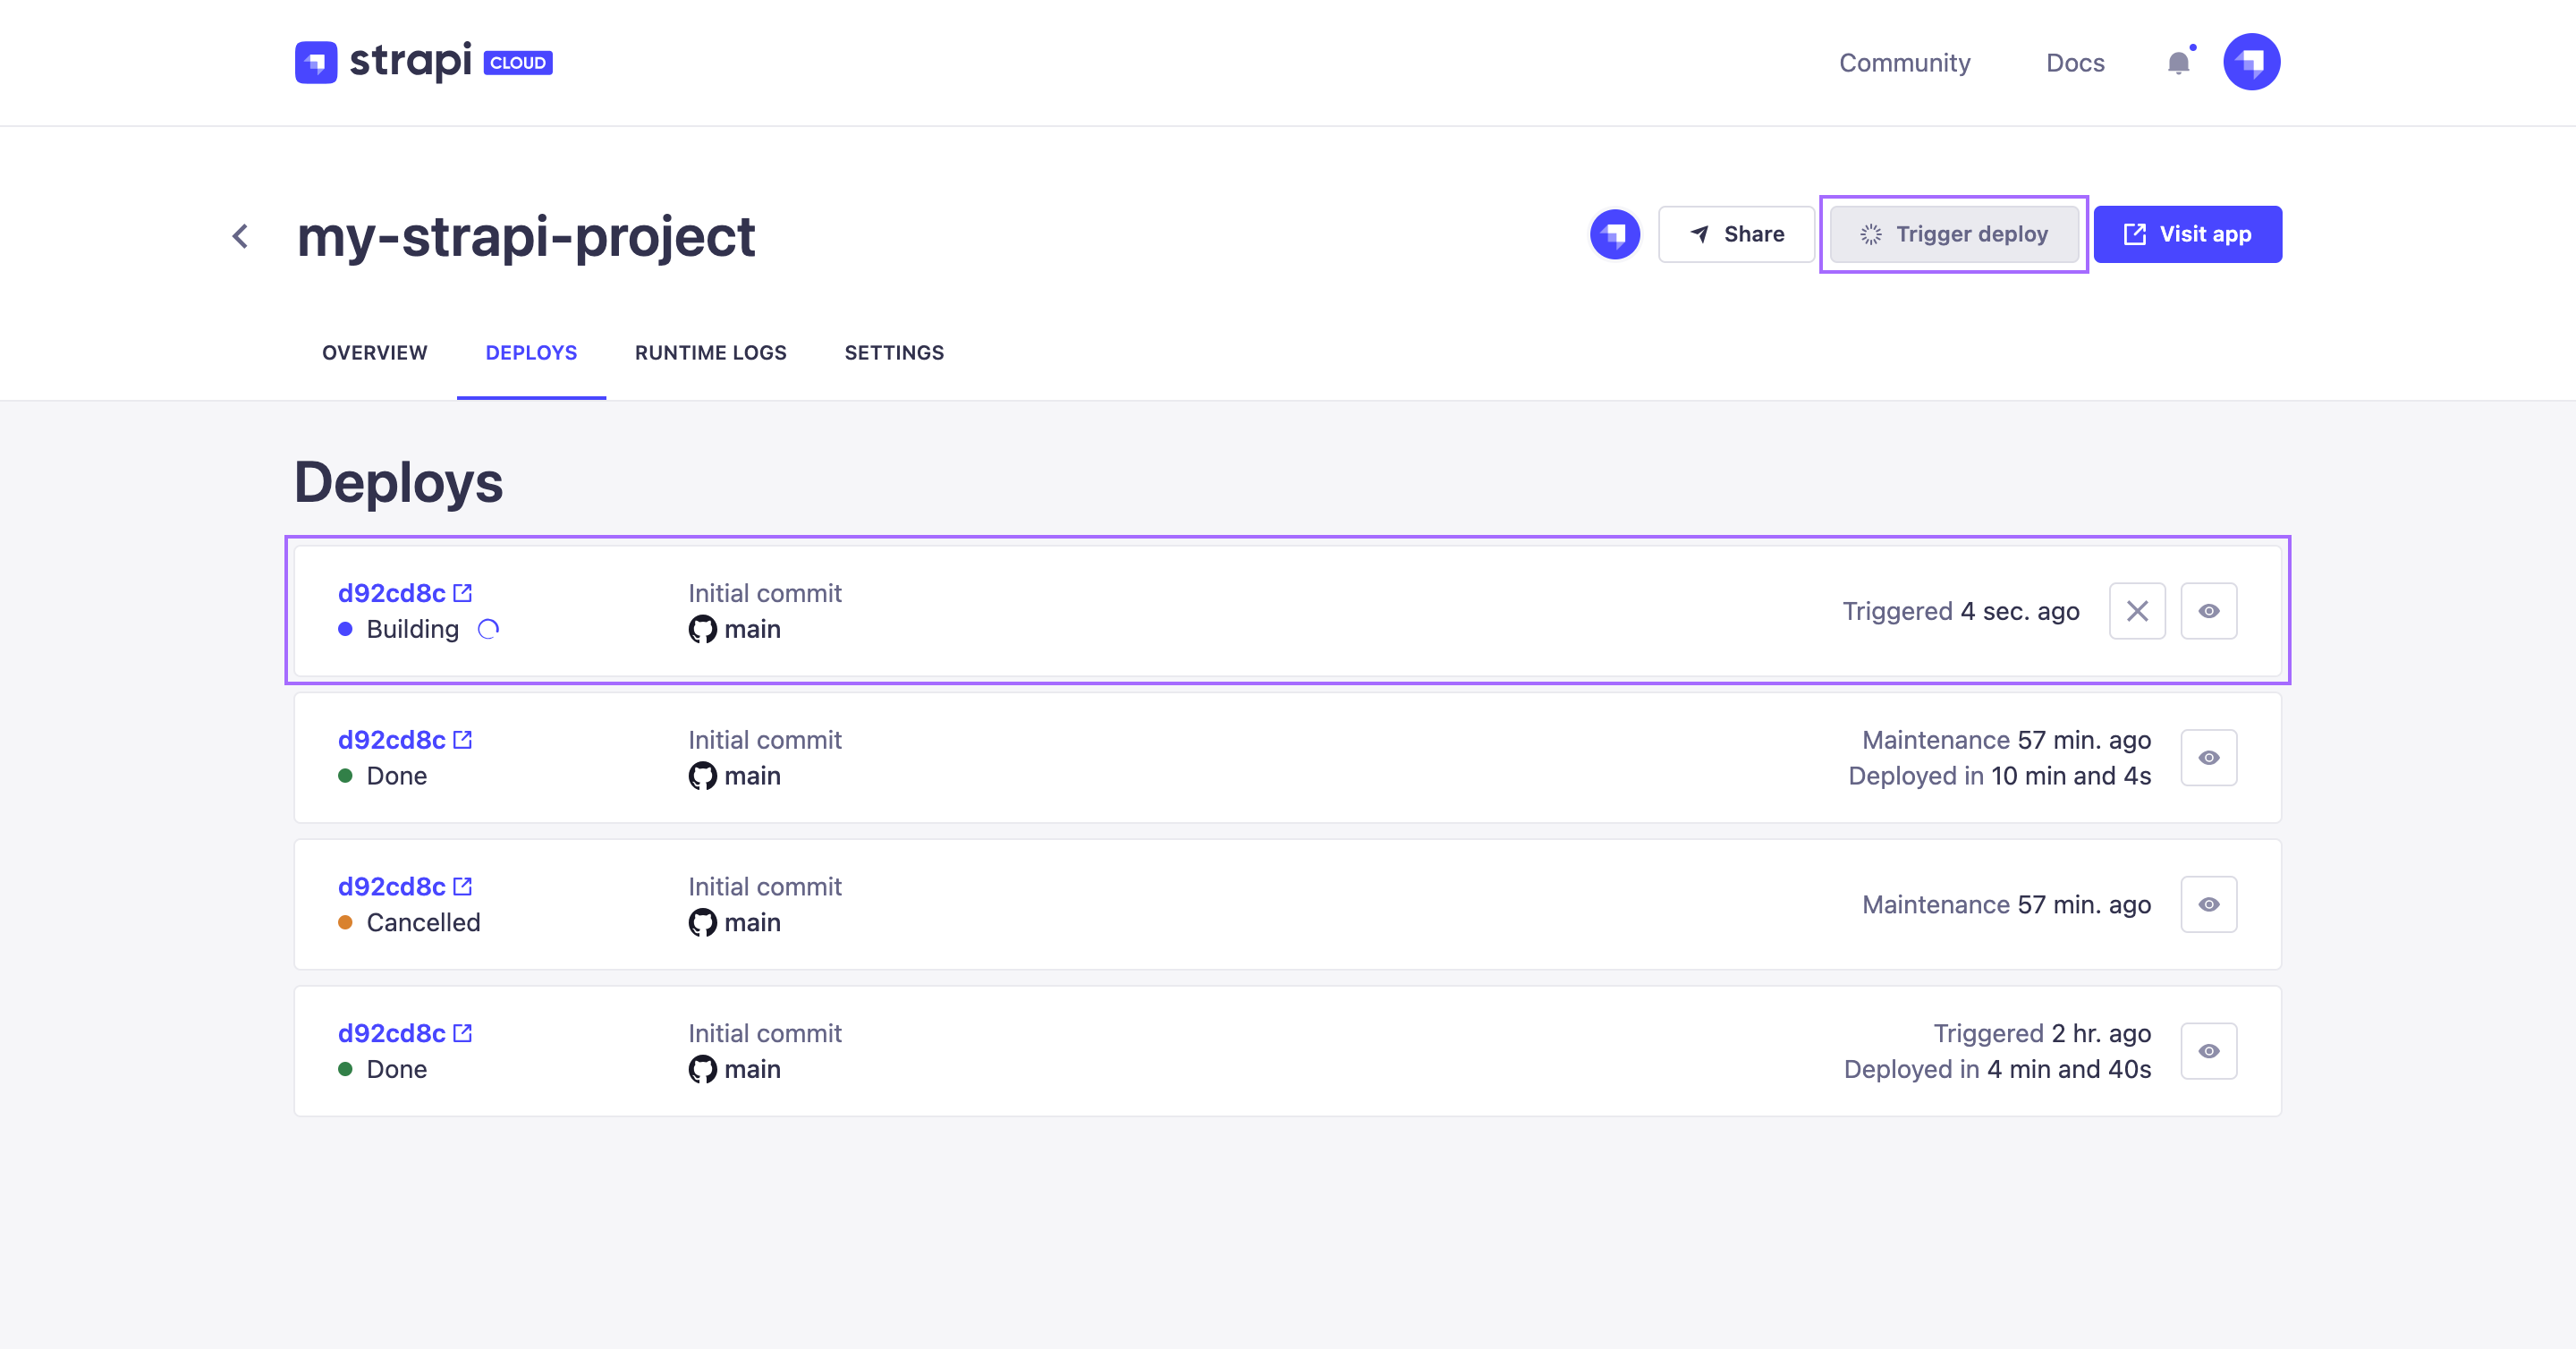The image size is (2576, 1349).
Task: Switch to the Overview tab
Action: pyautogui.click(x=374, y=353)
